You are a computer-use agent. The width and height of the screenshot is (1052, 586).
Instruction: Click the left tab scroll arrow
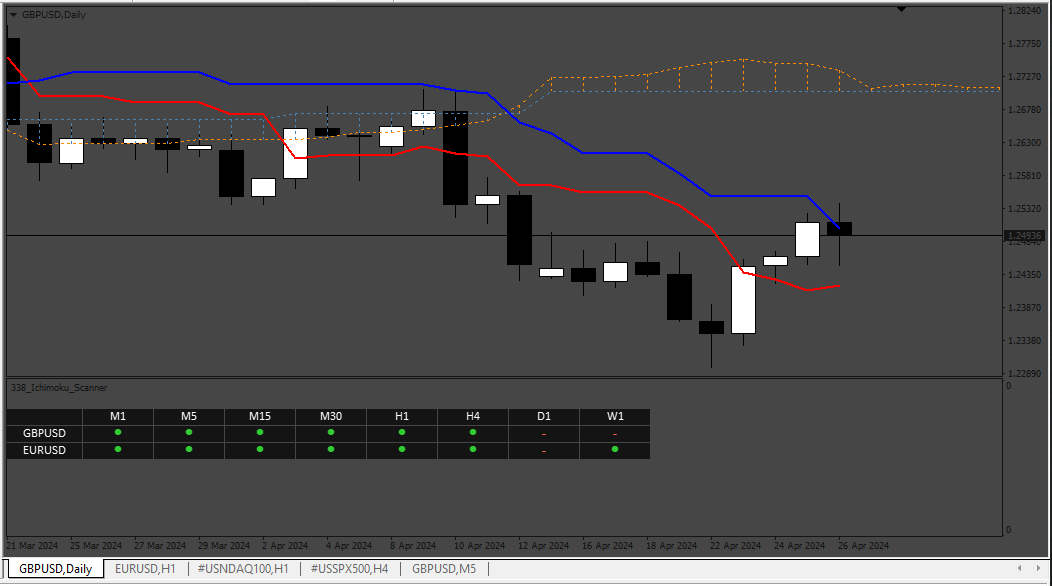pyautogui.click(x=1019, y=569)
